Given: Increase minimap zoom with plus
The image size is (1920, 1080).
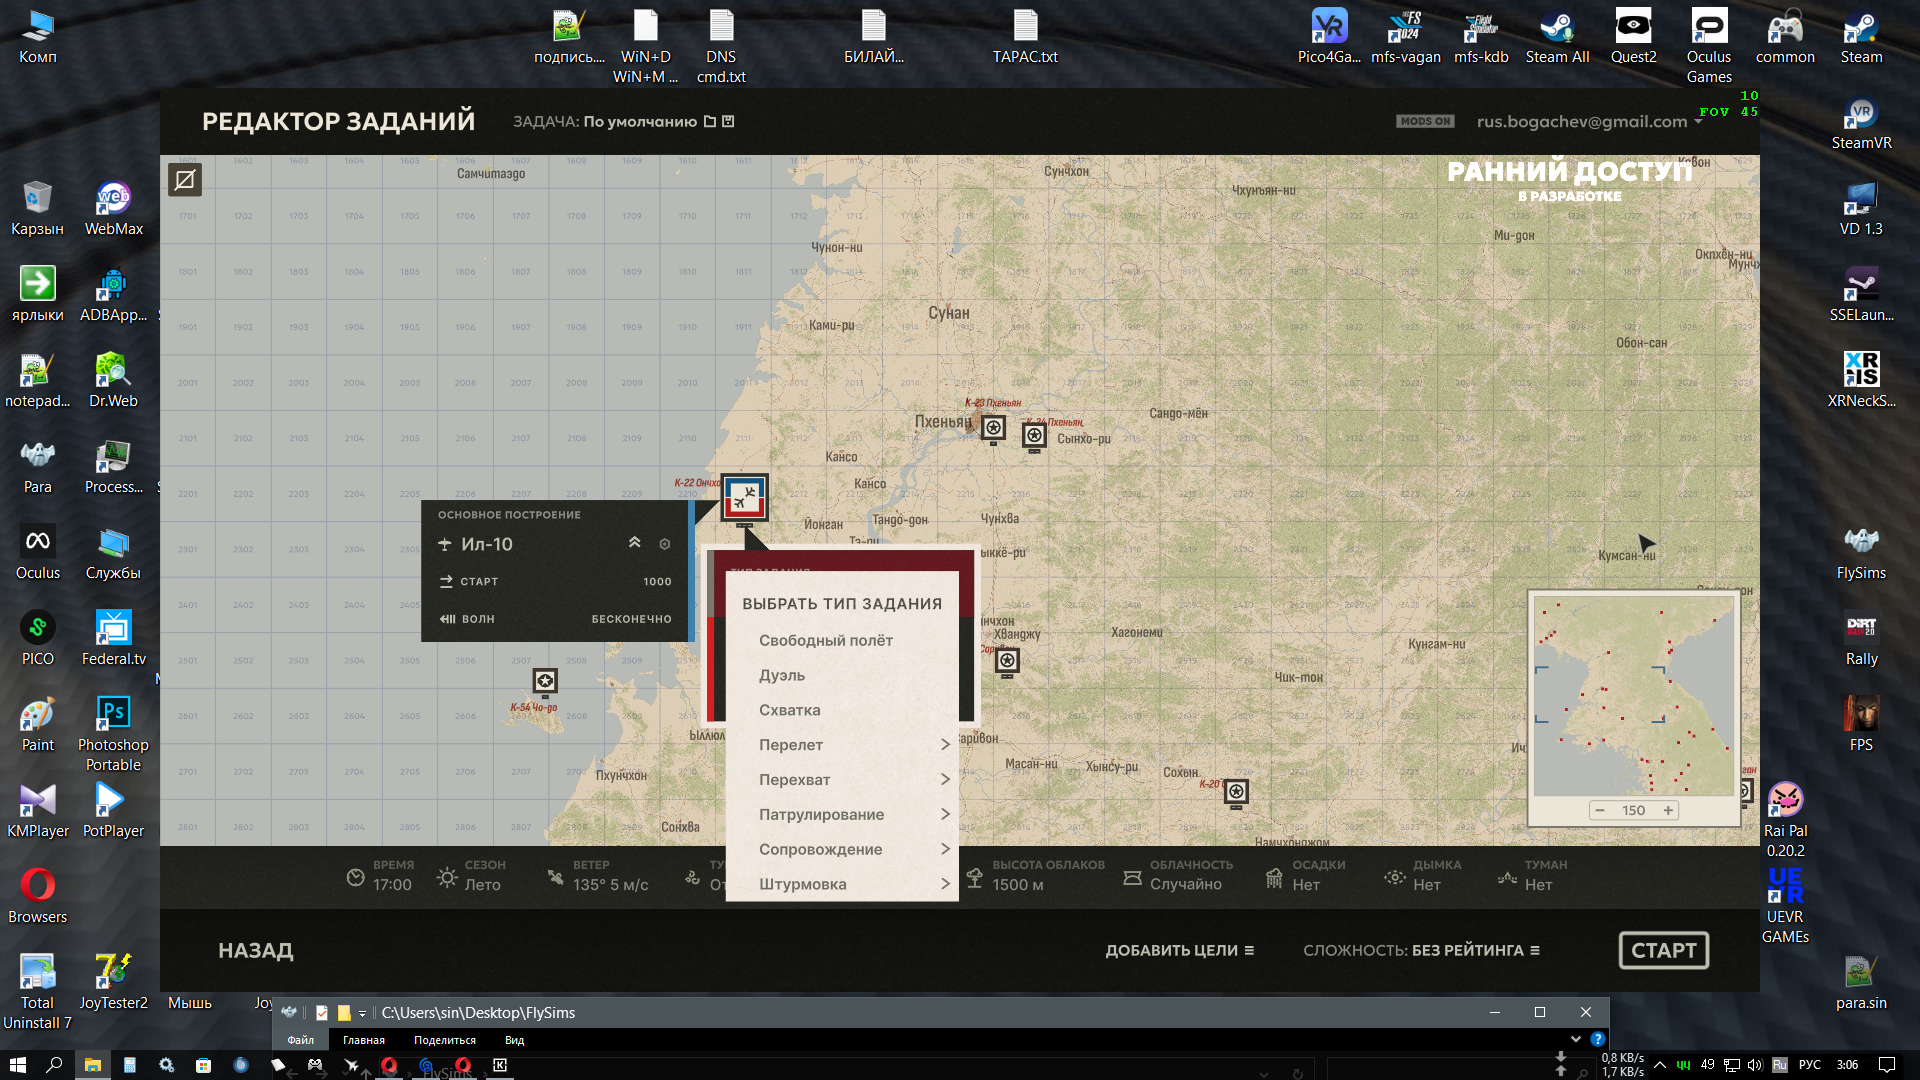Looking at the screenshot, I should [1668, 810].
